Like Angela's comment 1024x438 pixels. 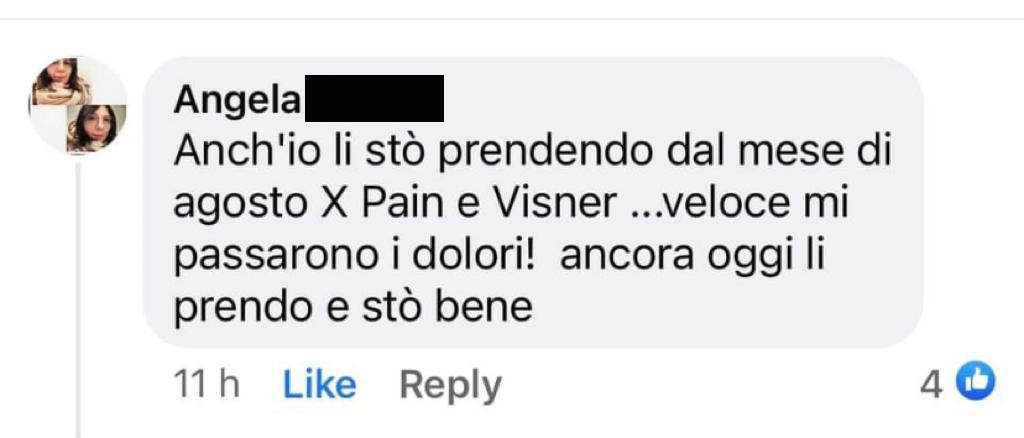coord(319,384)
